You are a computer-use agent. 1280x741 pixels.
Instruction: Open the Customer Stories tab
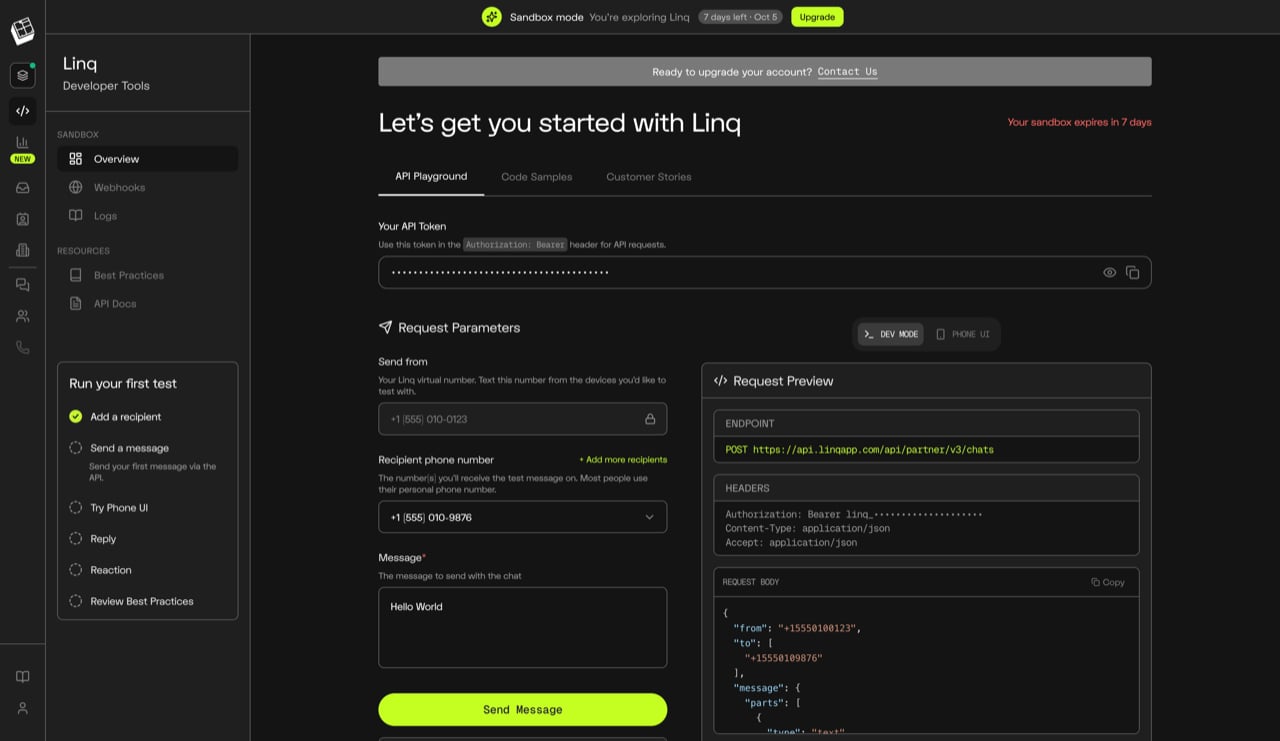point(649,177)
